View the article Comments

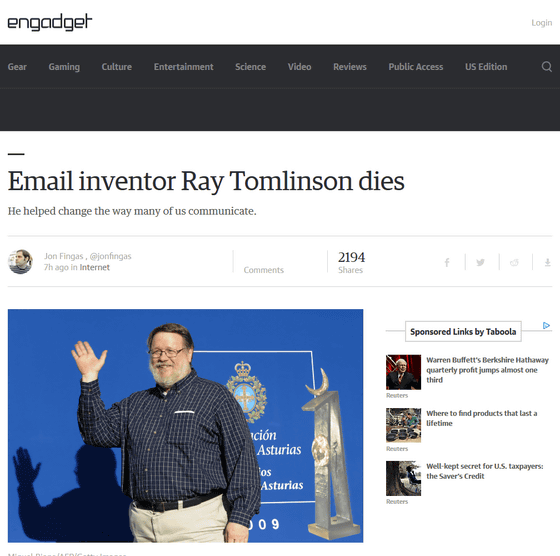coord(264,270)
